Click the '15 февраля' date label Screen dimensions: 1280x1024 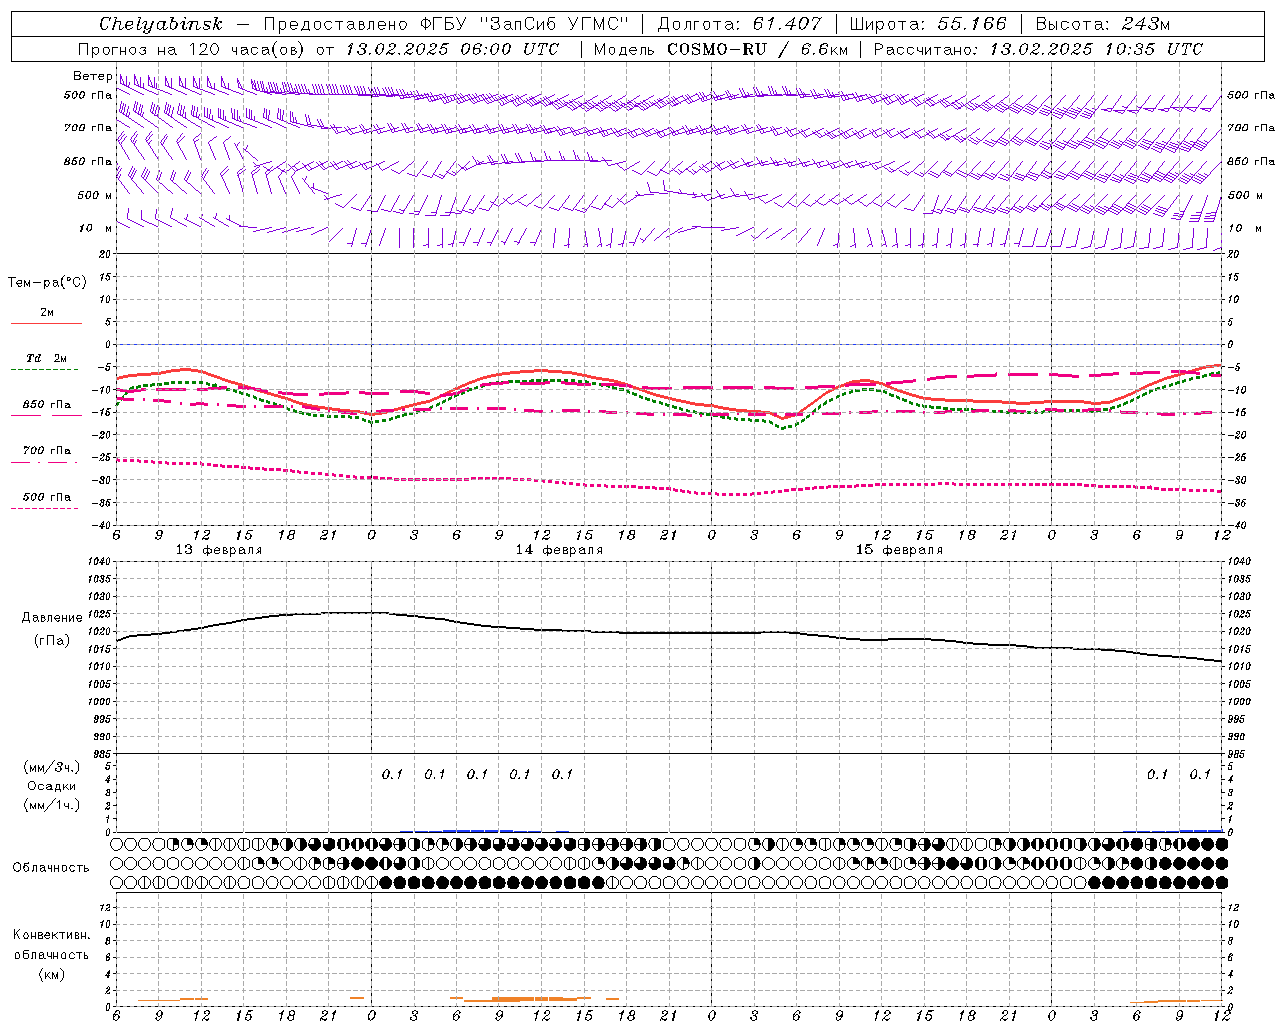[x=899, y=550]
